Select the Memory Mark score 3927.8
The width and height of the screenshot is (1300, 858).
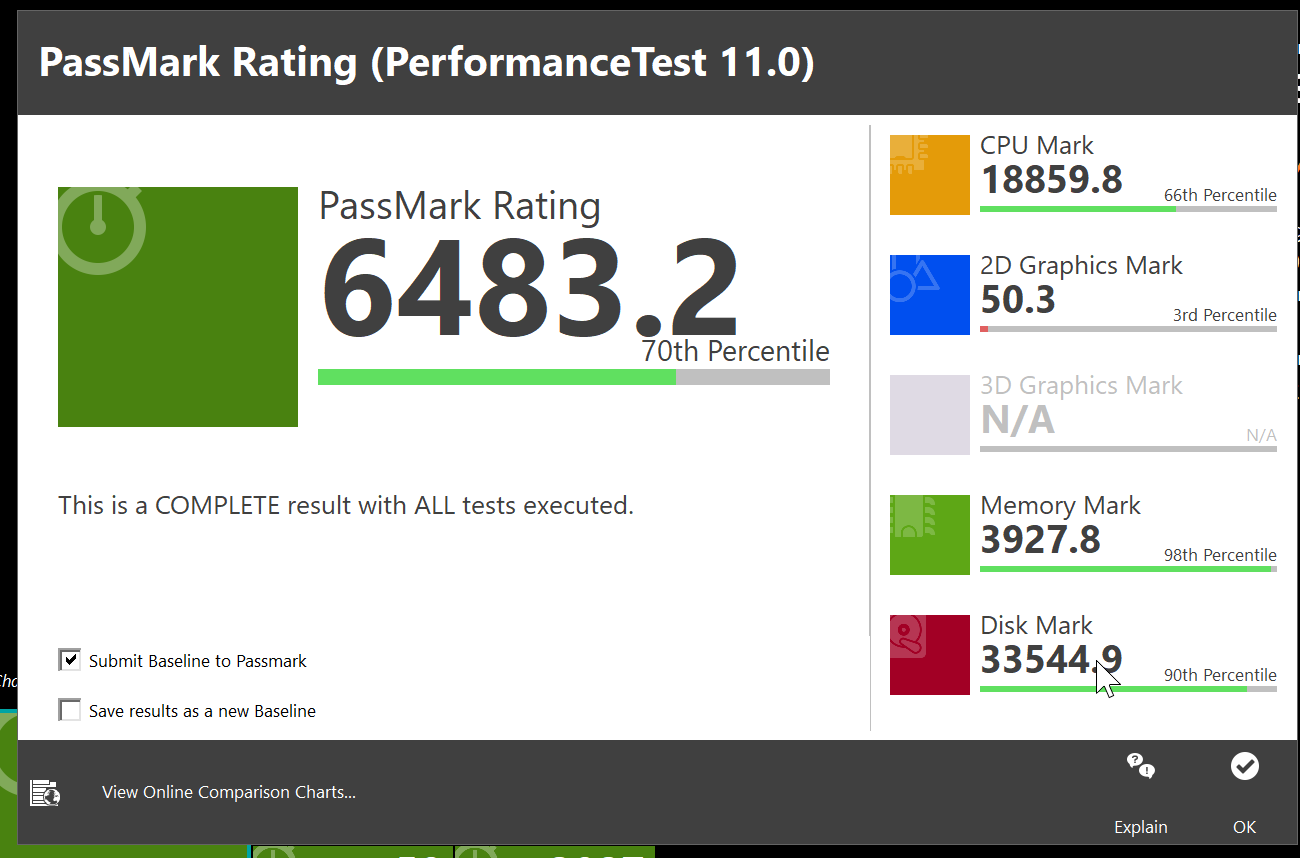pyautogui.click(x=1040, y=540)
